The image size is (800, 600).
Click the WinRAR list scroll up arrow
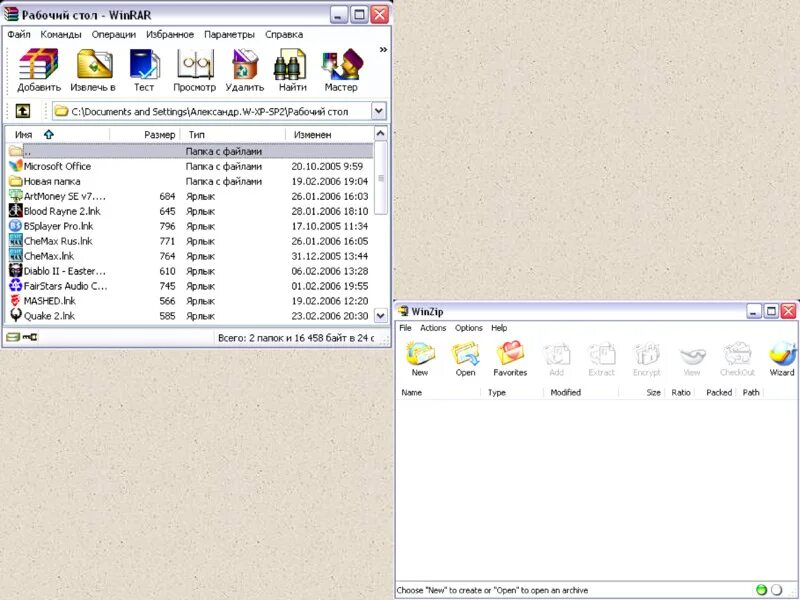pyautogui.click(x=381, y=134)
